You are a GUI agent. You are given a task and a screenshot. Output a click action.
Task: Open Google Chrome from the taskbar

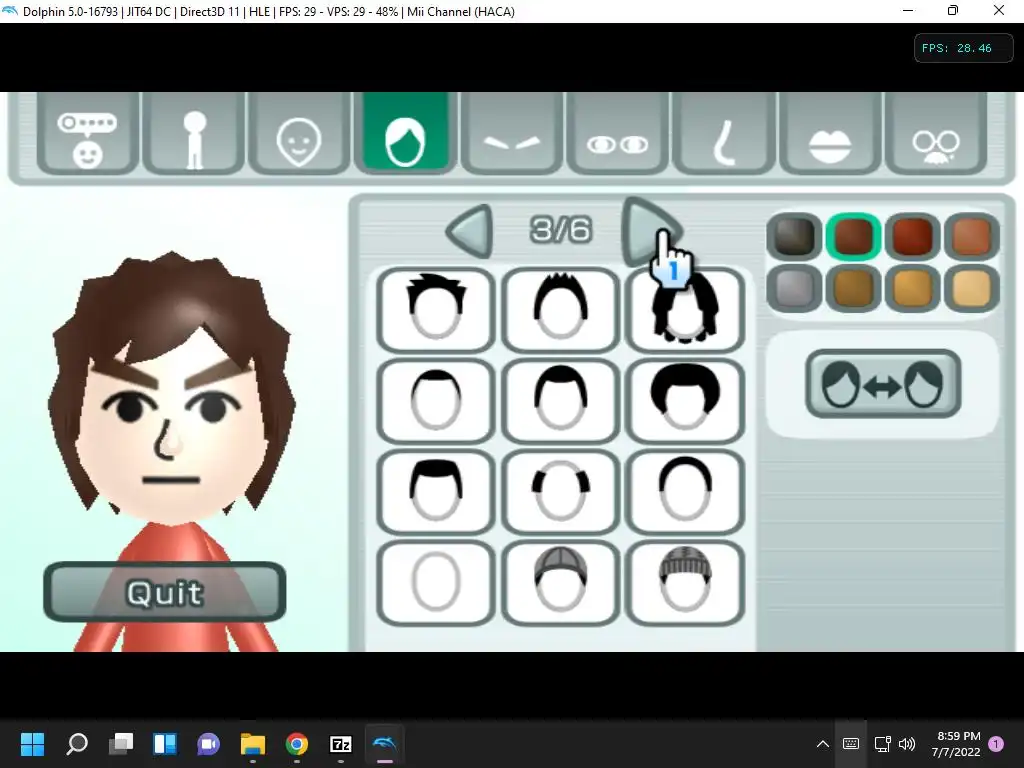tap(297, 743)
